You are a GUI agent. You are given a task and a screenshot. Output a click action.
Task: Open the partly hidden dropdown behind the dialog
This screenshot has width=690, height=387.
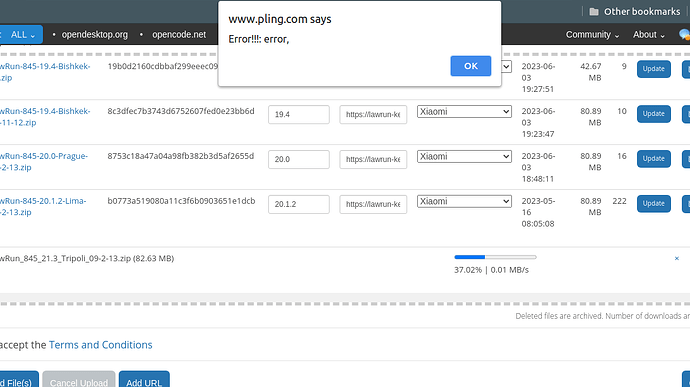coord(506,66)
